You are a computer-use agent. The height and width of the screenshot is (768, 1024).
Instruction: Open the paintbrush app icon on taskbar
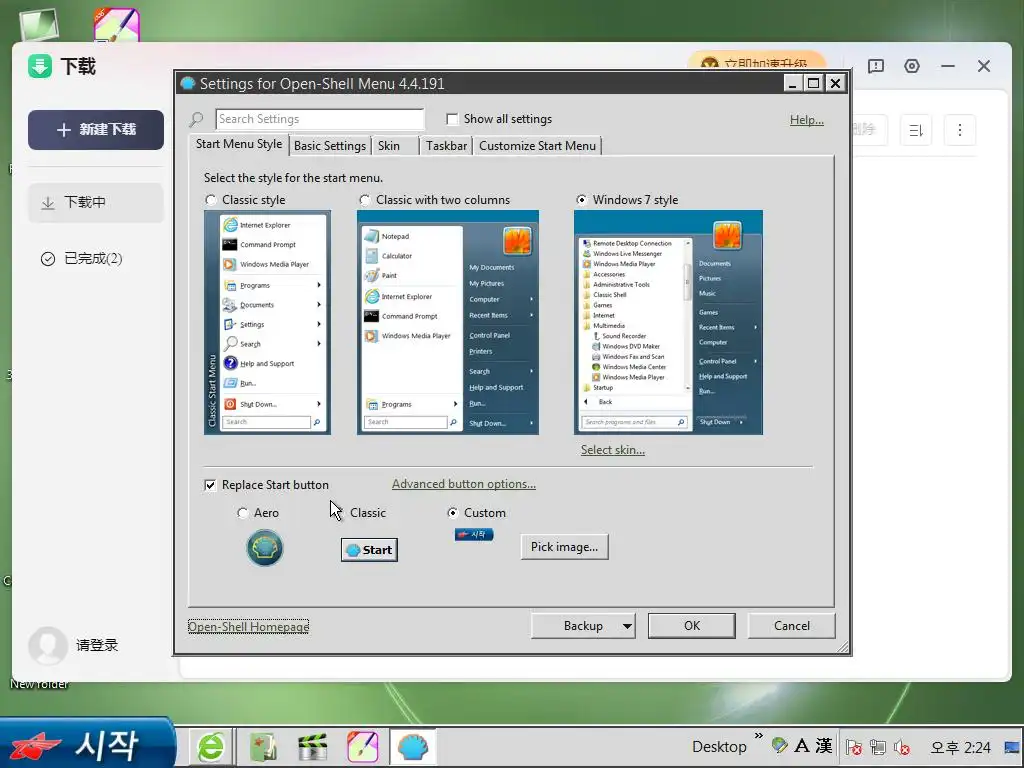pyautogui.click(x=362, y=746)
